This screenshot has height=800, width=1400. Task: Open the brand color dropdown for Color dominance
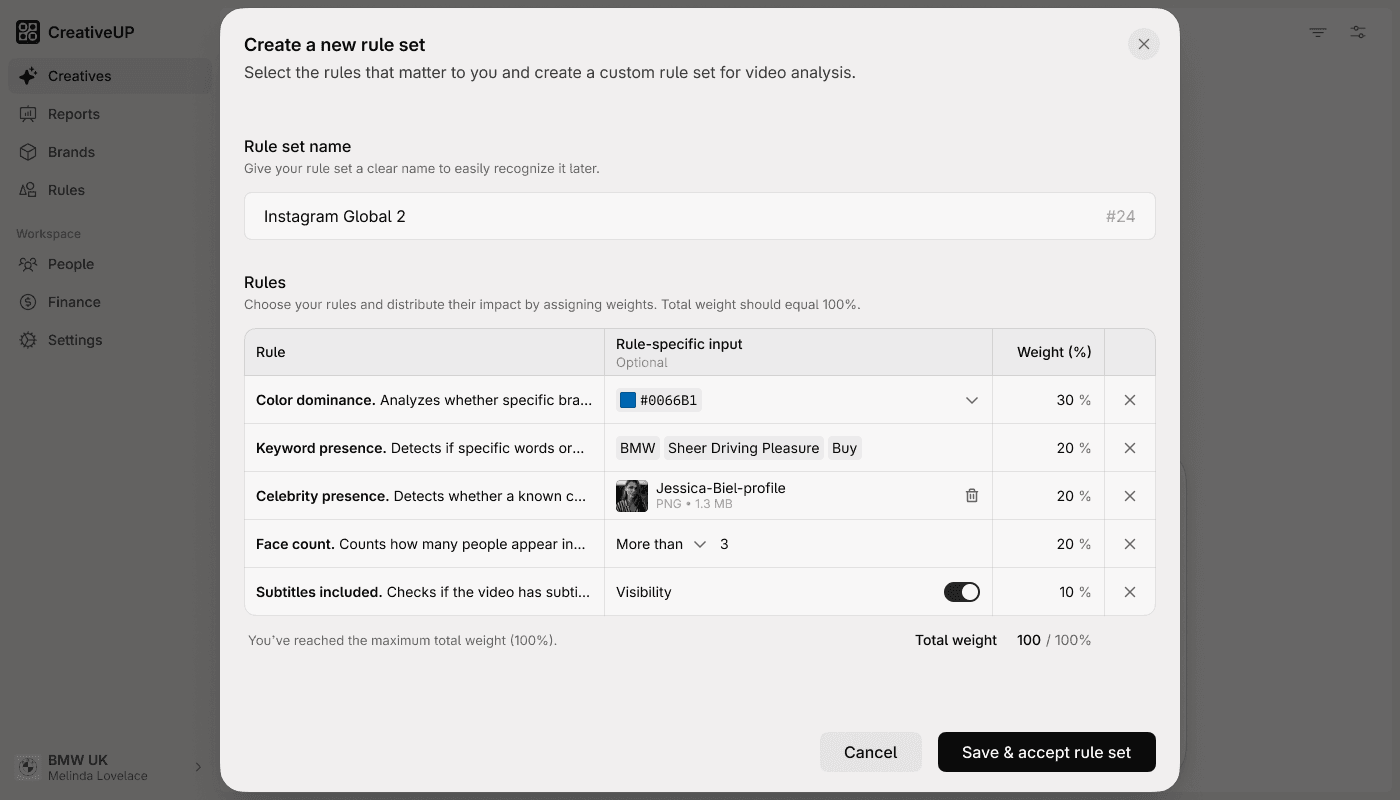coord(971,399)
